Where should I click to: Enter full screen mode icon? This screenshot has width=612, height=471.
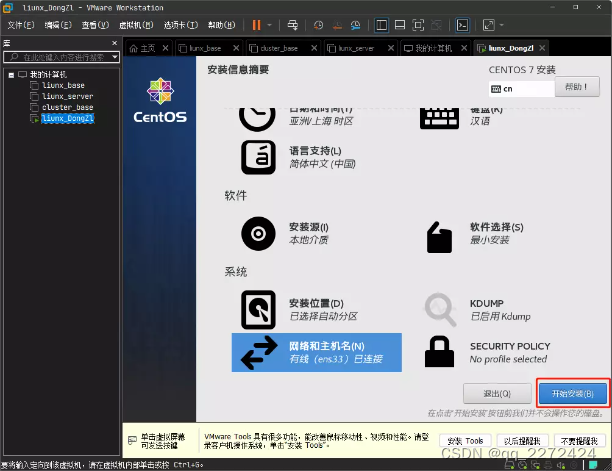point(418,25)
